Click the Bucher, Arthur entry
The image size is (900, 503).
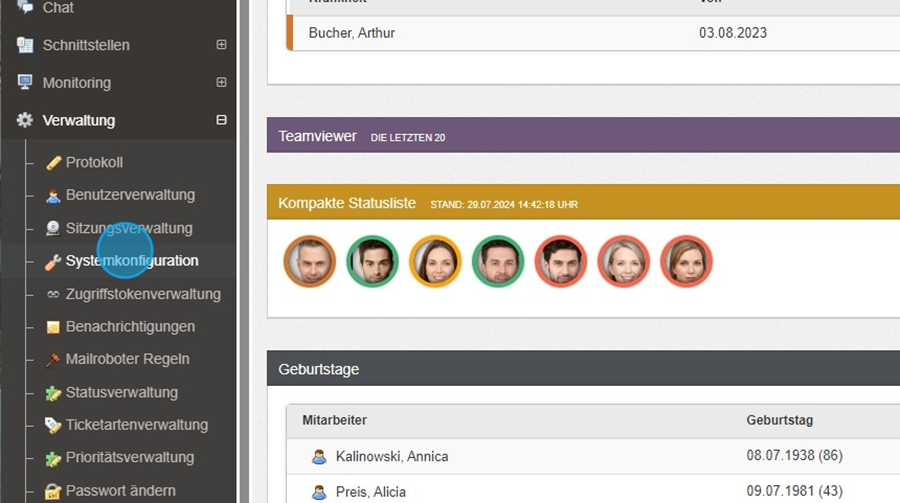tap(352, 33)
